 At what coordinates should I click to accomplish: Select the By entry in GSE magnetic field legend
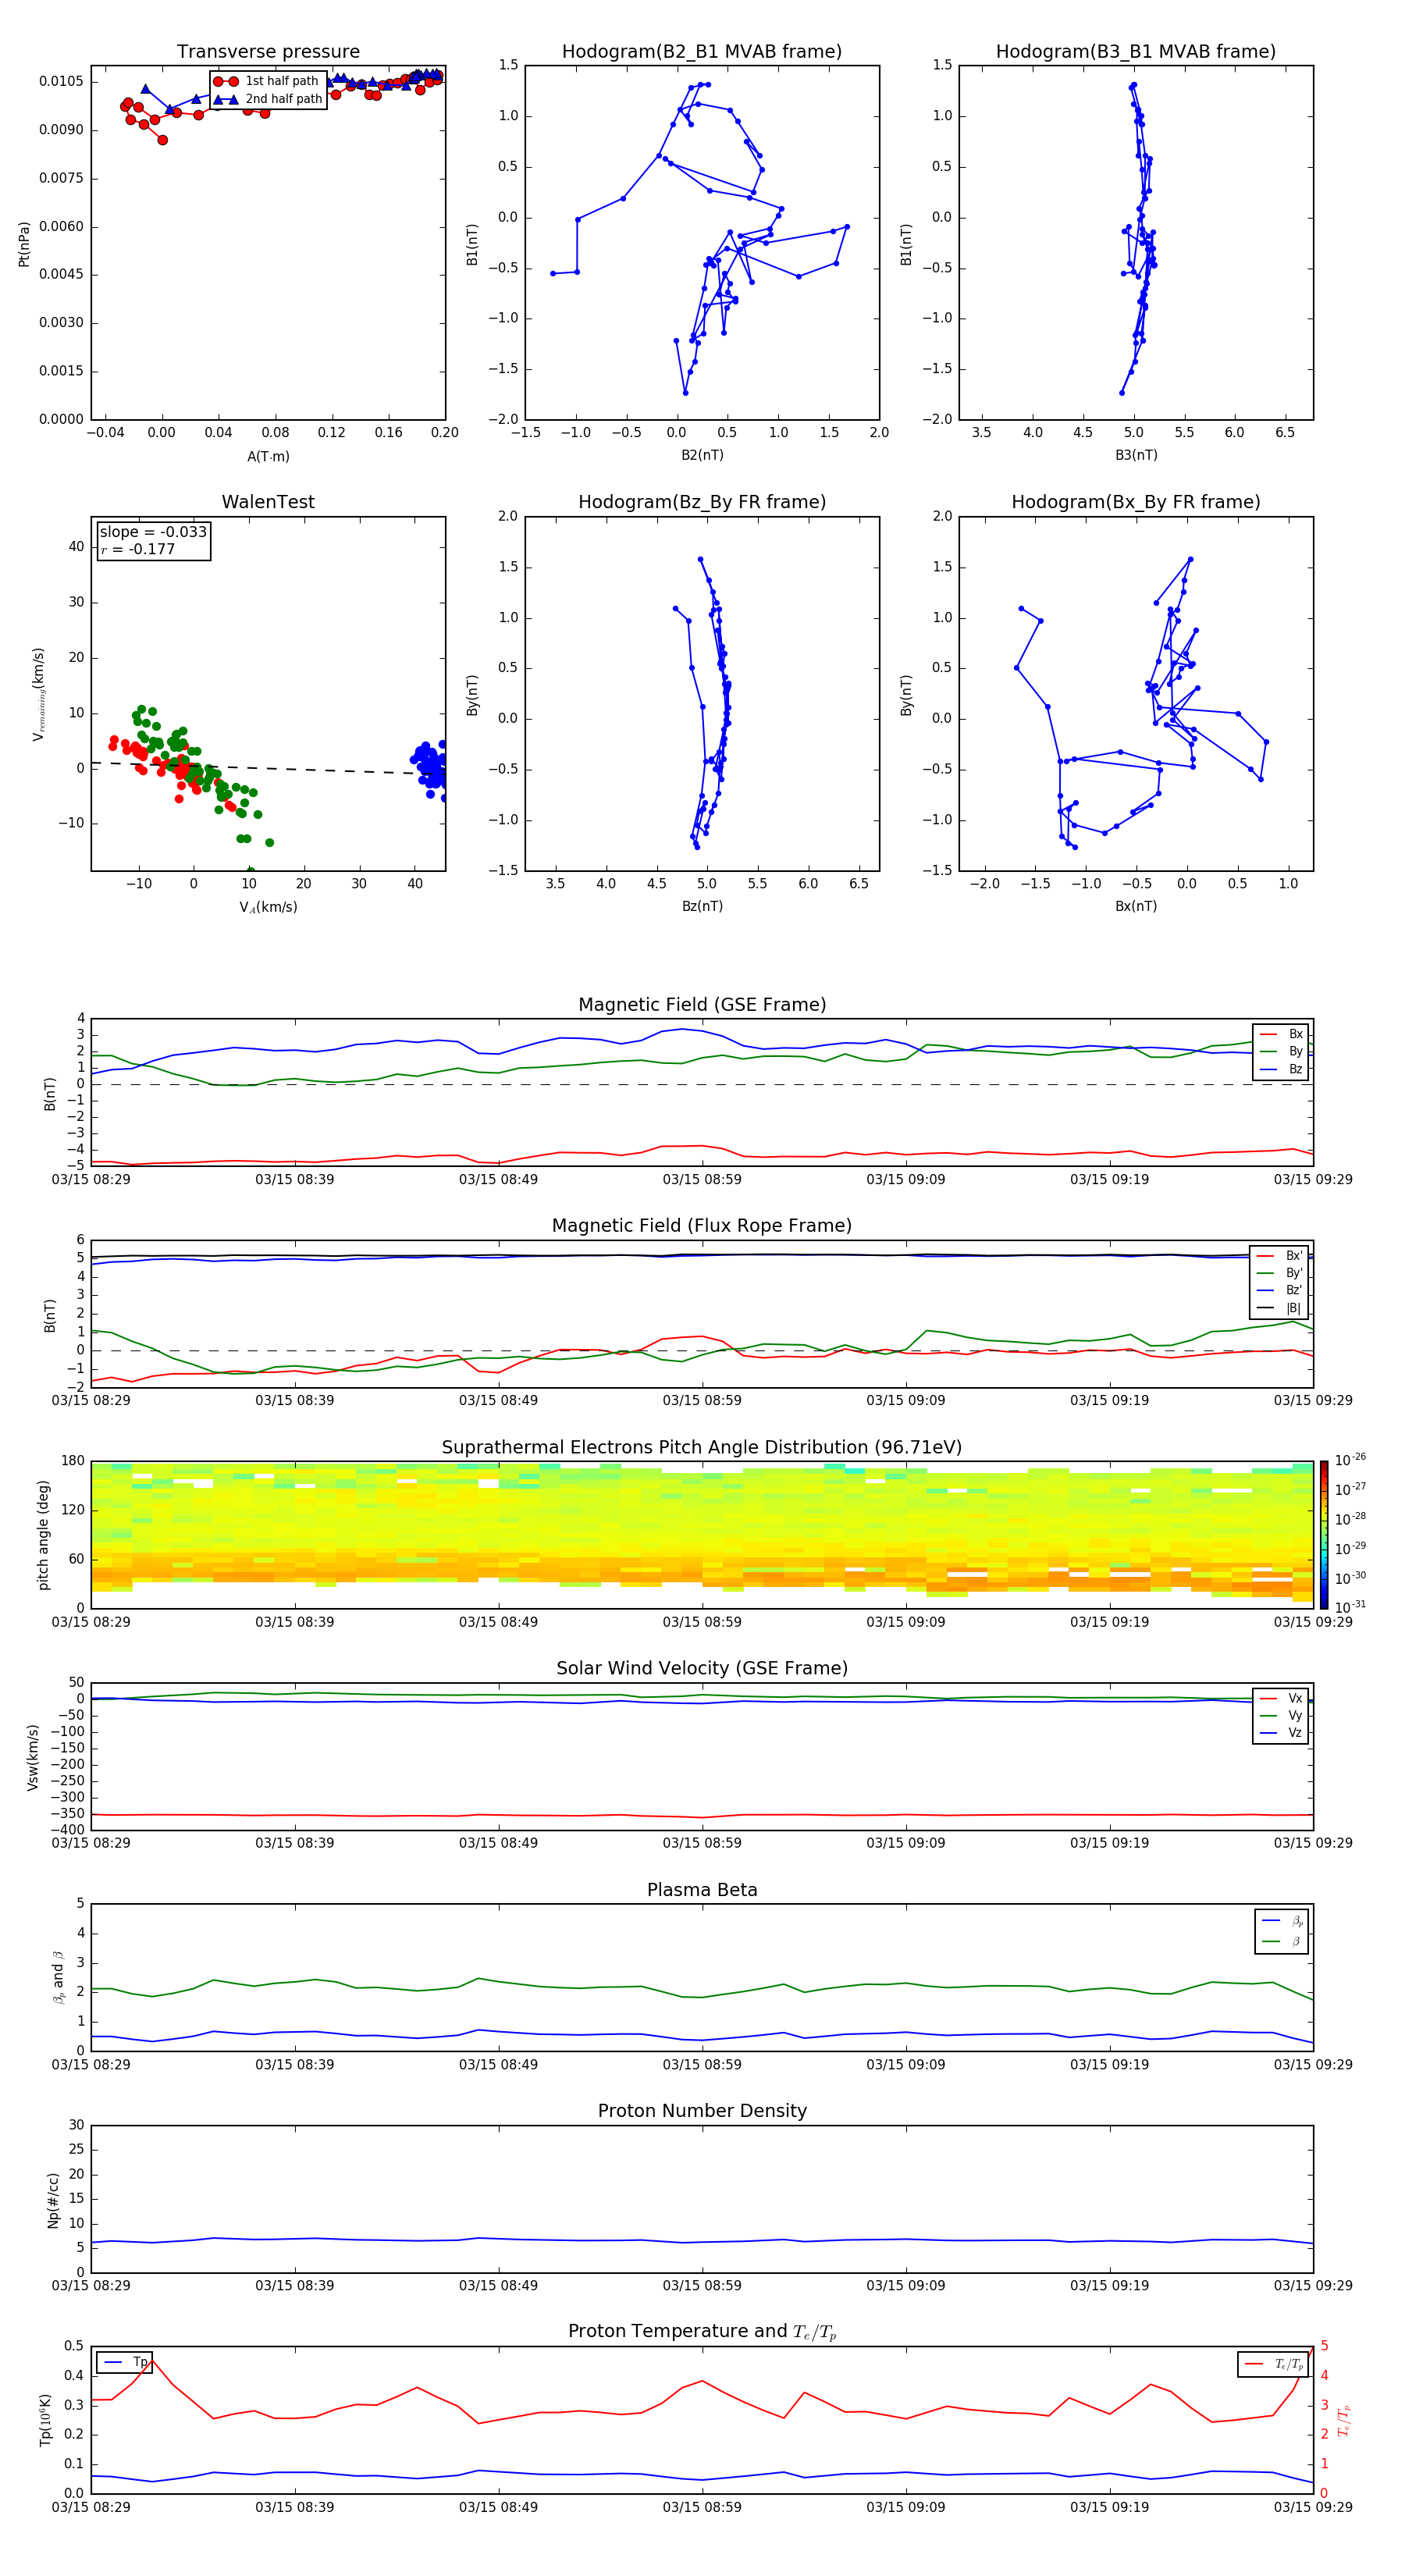coord(1281,1052)
